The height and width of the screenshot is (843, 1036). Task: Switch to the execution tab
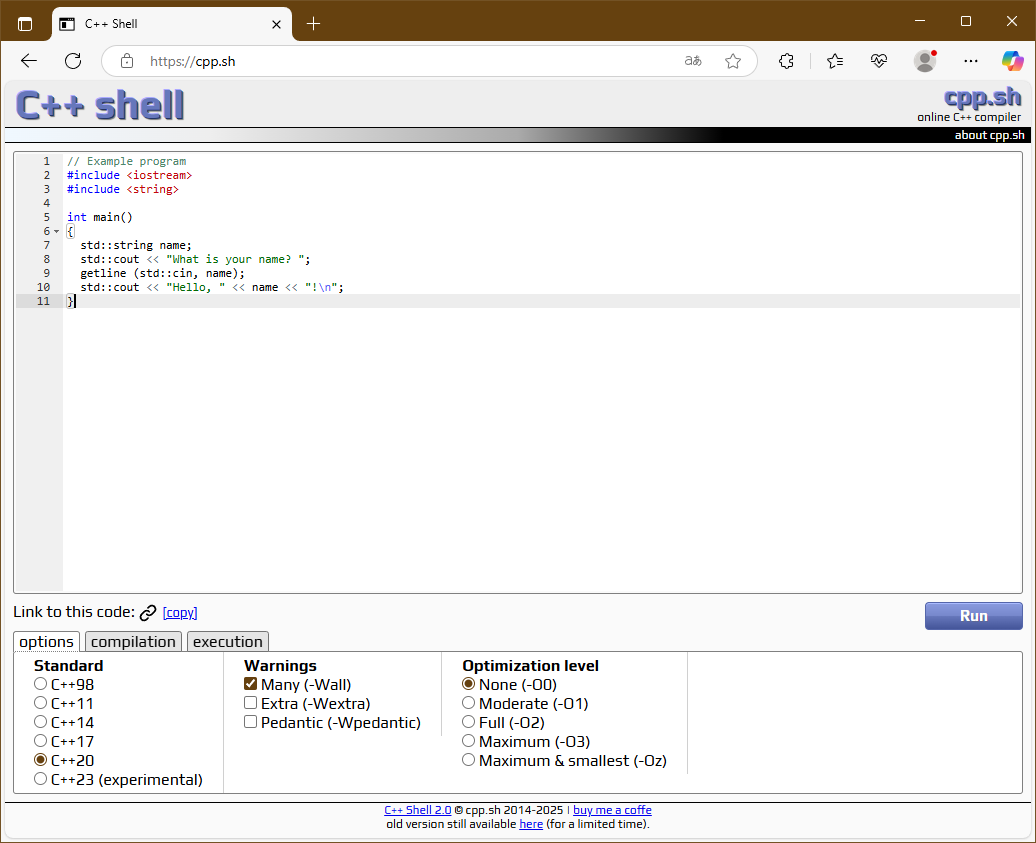(227, 641)
